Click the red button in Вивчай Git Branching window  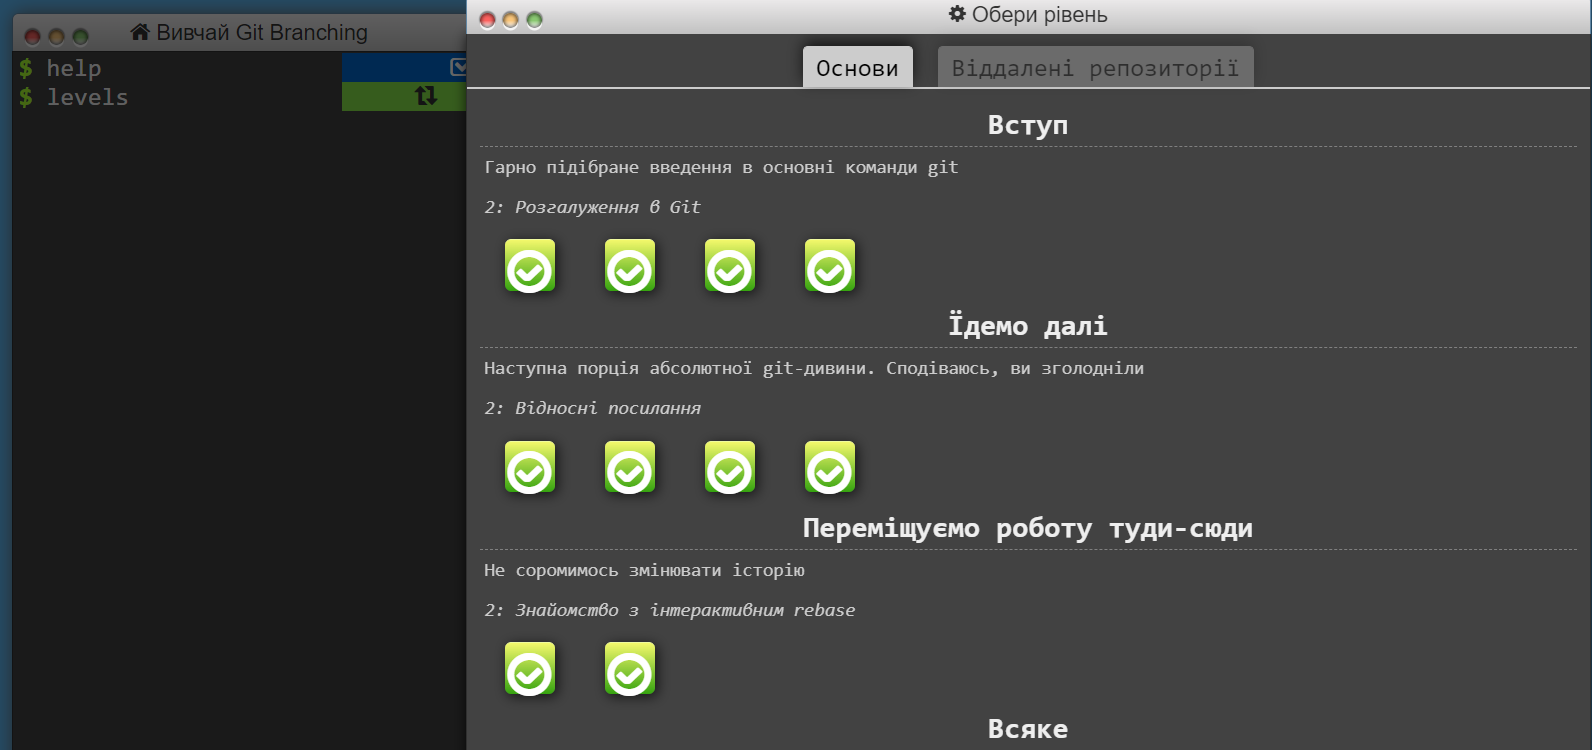32,37
